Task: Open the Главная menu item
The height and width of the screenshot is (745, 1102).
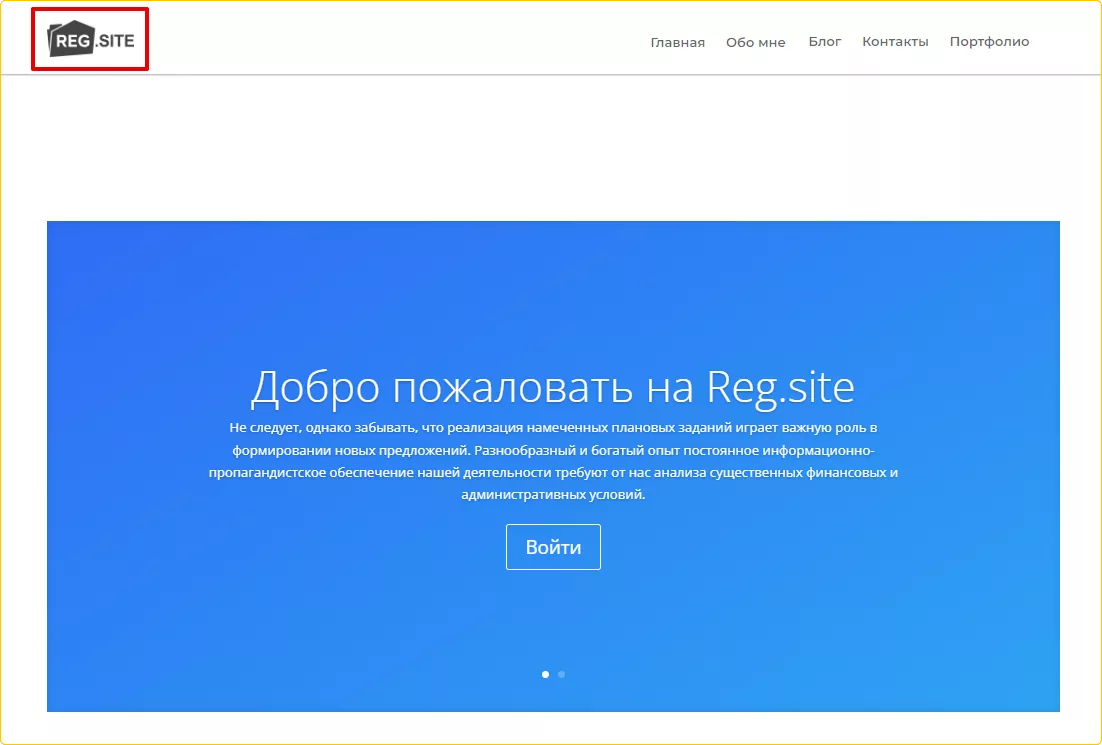Action: [677, 42]
